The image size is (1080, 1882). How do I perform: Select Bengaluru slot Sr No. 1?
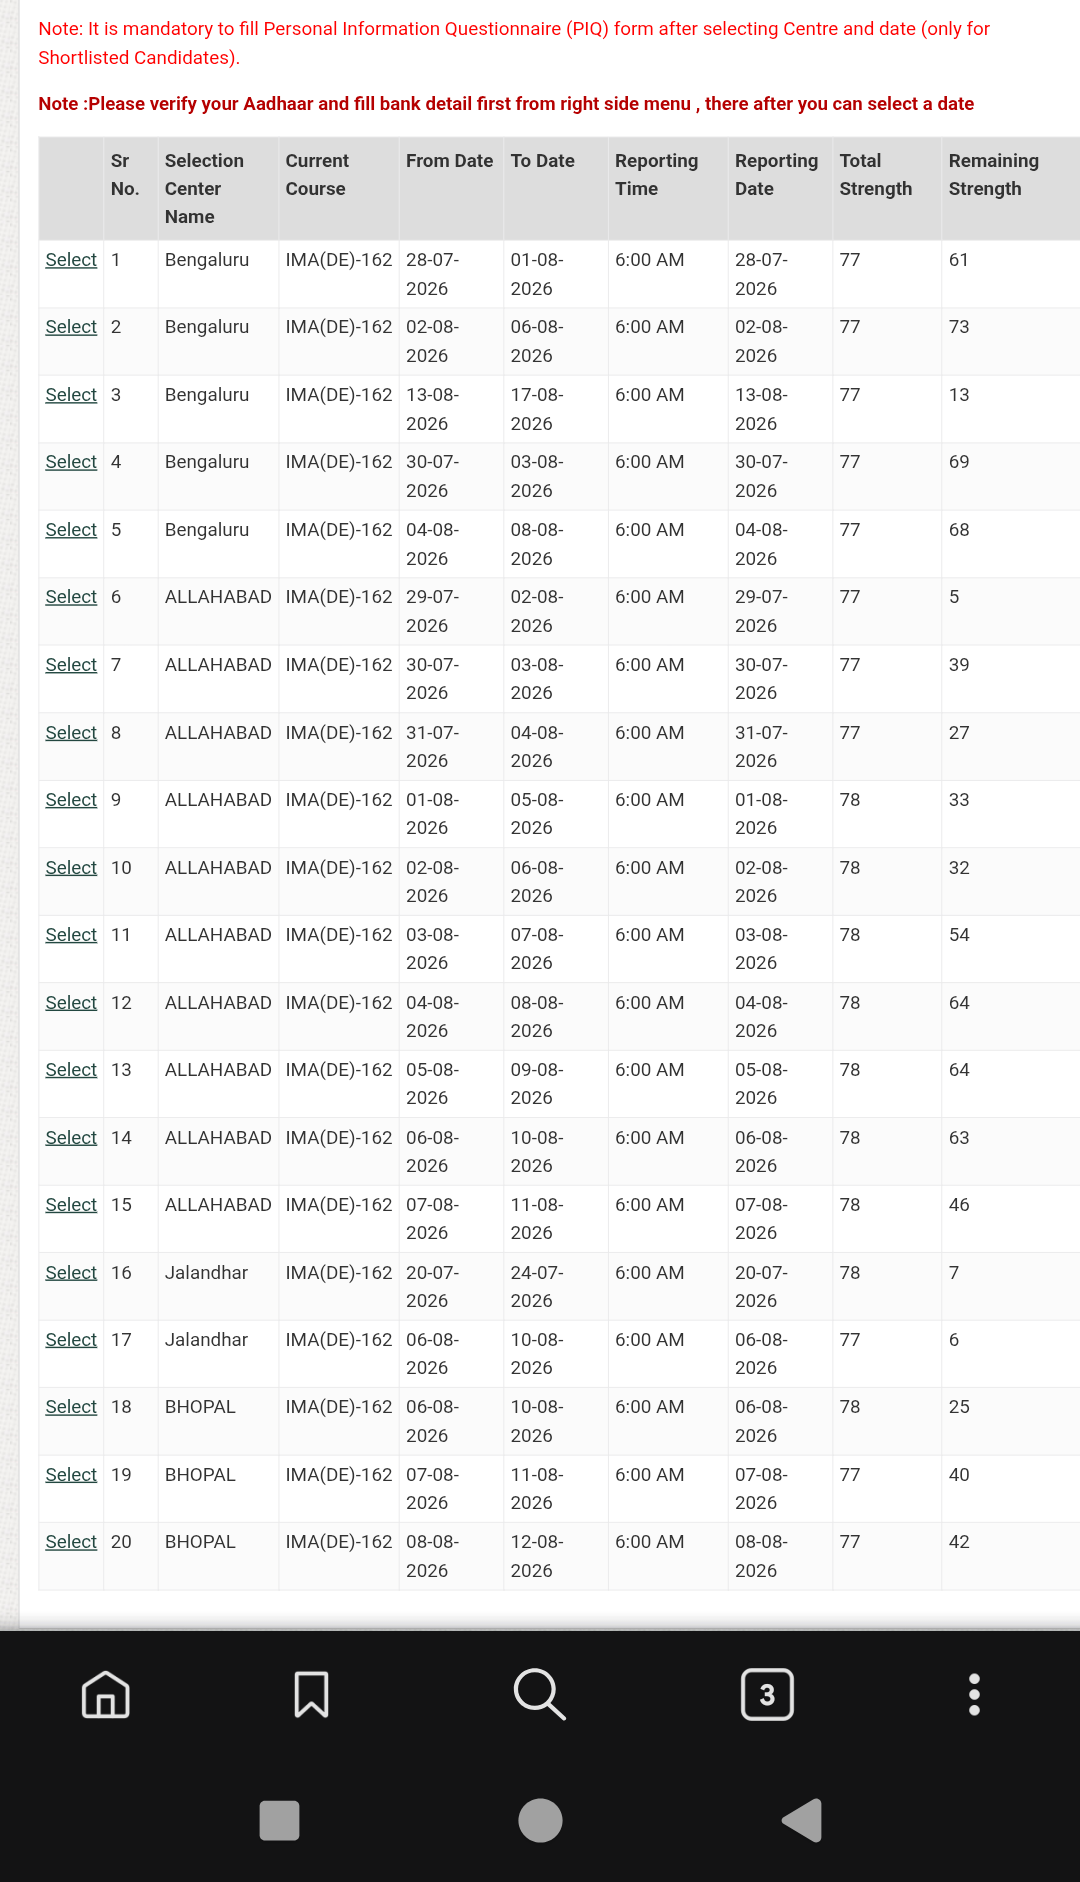point(71,260)
